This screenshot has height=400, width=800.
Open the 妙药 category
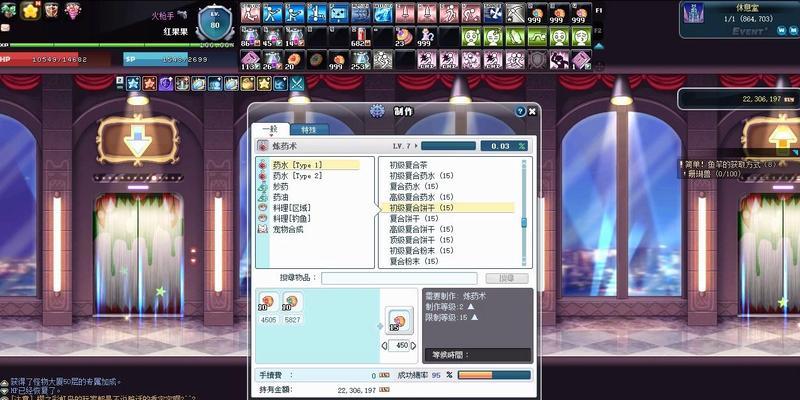tap(280, 187)
